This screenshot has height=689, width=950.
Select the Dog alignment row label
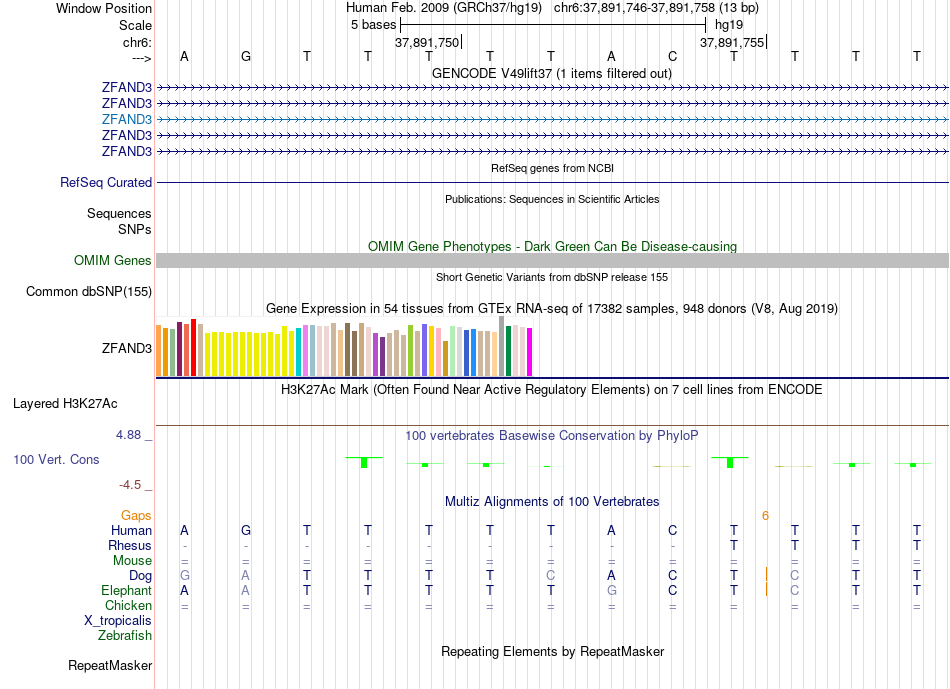(140, 576)
